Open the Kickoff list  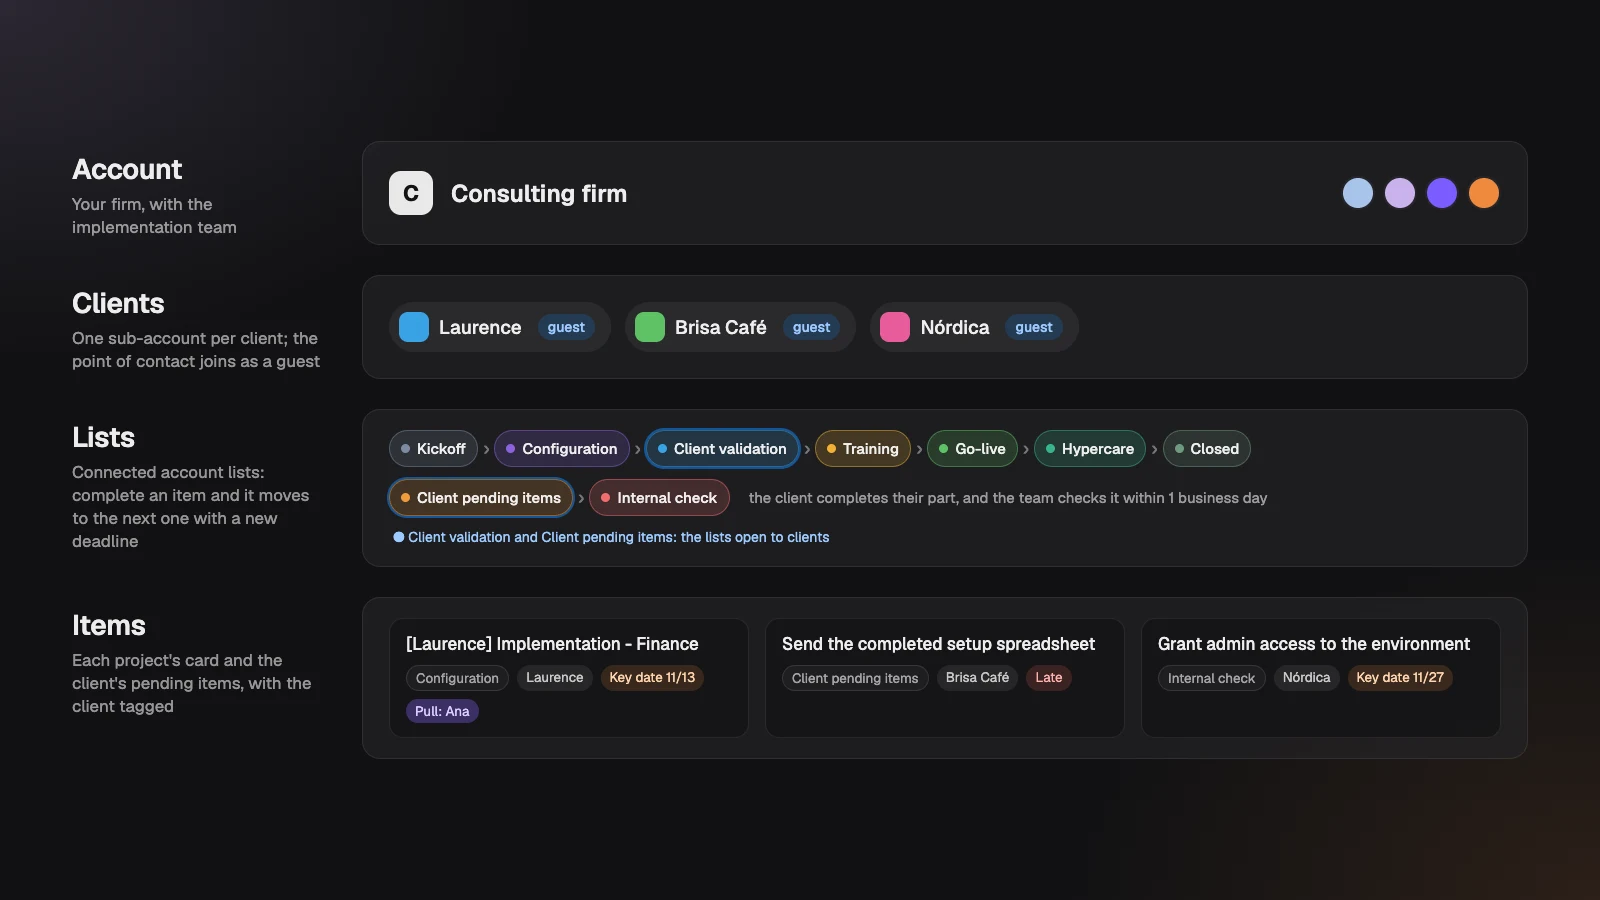point(433,449)
